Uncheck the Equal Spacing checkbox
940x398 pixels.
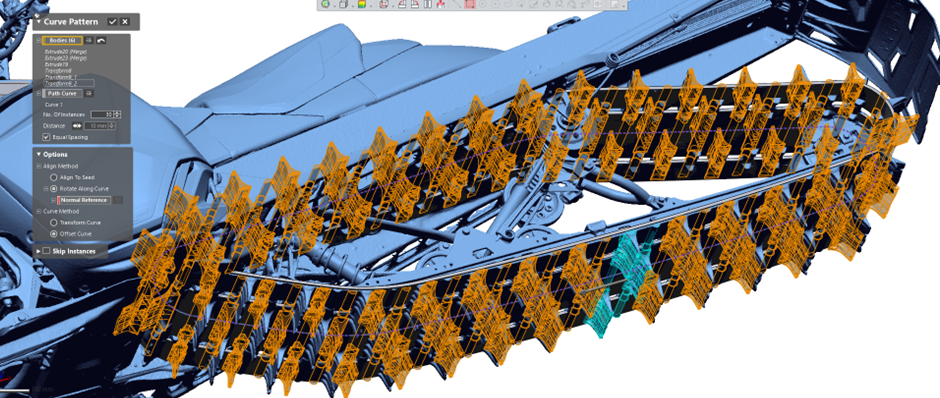coord(46,137)
